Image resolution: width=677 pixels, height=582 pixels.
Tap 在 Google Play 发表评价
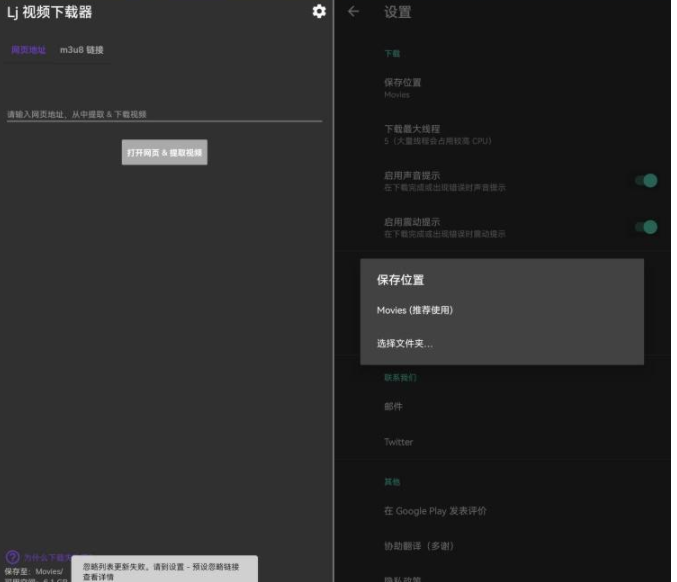503,511
